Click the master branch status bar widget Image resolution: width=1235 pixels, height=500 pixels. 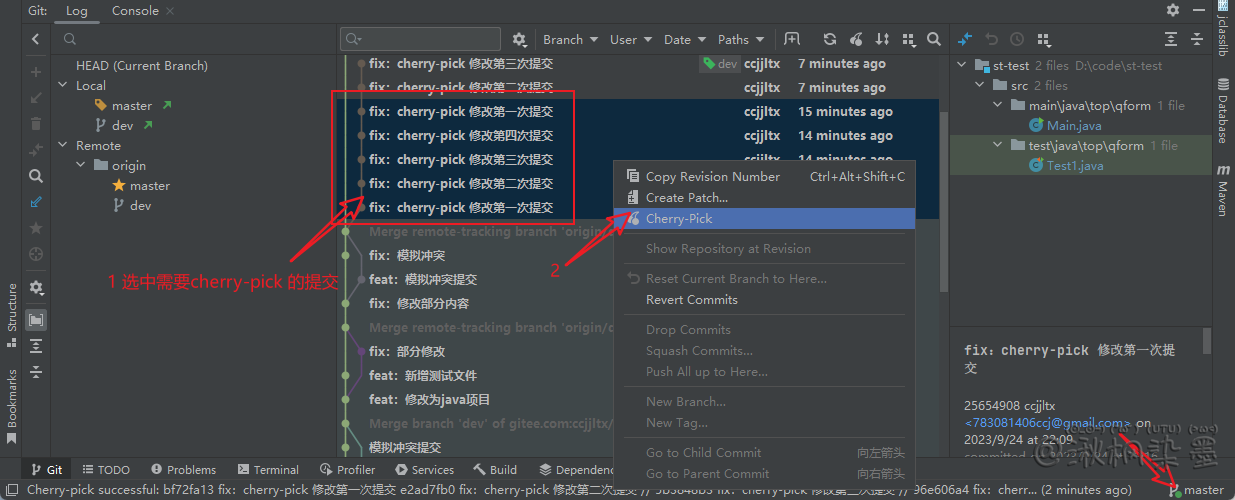point(1197,490)
